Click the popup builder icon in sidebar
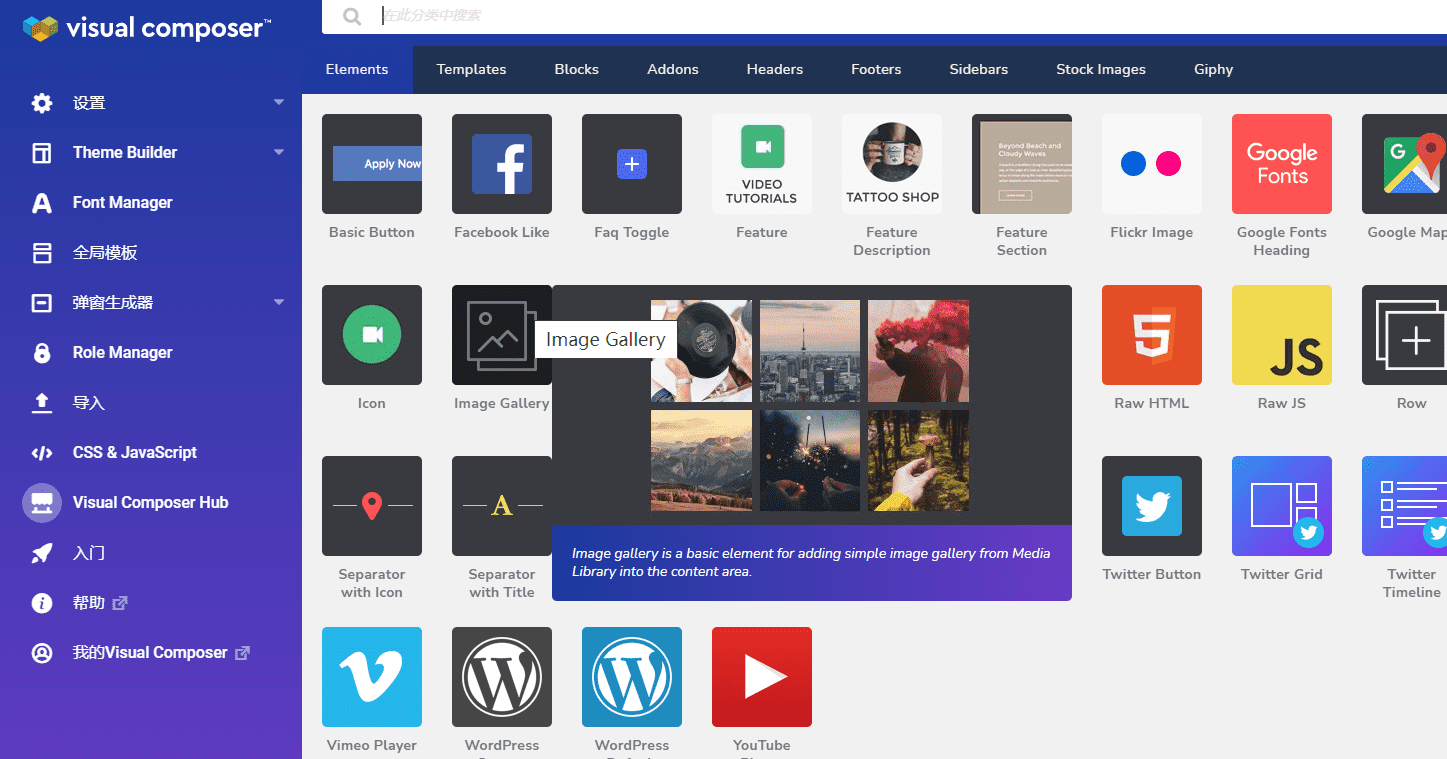The height and width of the screenshot is (759, 1447). point(42,303)
